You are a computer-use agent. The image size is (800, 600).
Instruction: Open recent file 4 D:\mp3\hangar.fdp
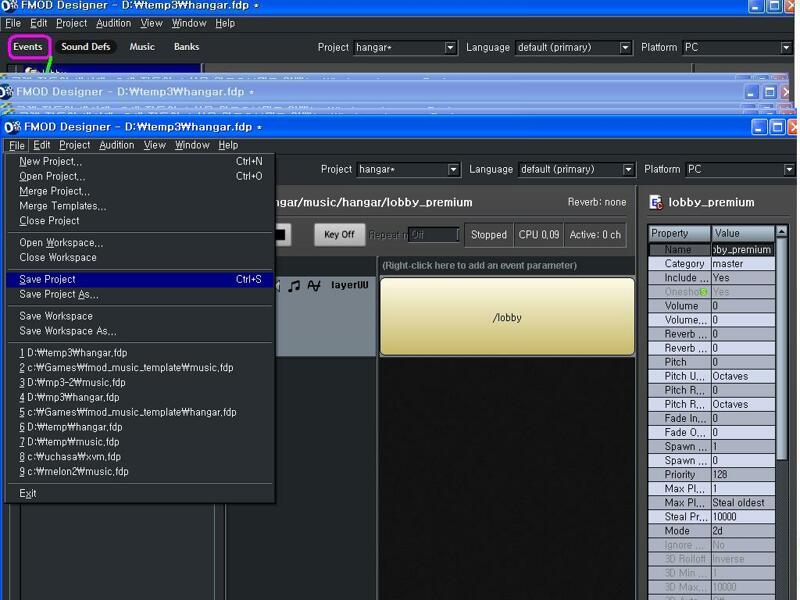140,397
